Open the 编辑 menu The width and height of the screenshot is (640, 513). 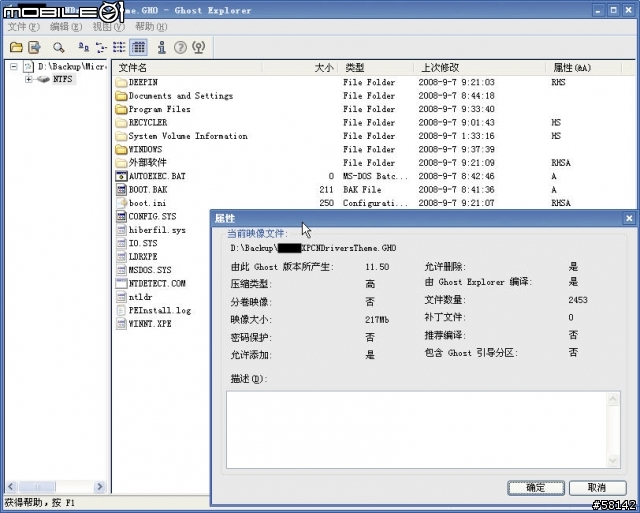(66, 27)
